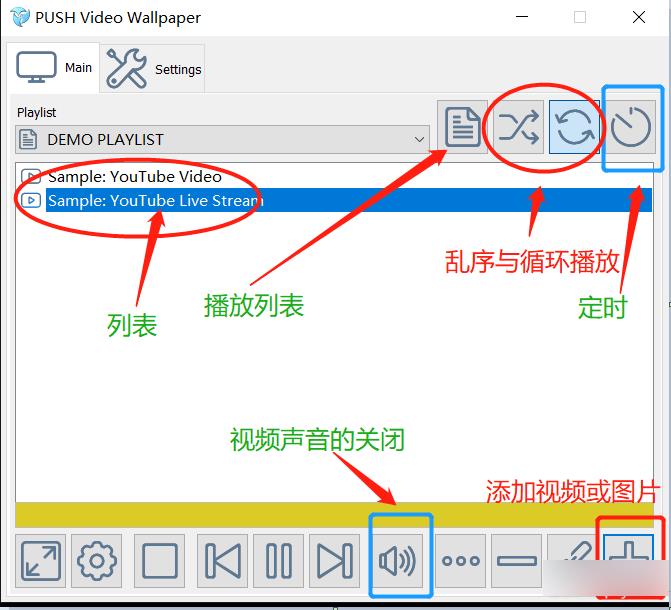This screenshot has width=671, height=610.
Task: Open the gear options button
Action: [x=97, y=561]
